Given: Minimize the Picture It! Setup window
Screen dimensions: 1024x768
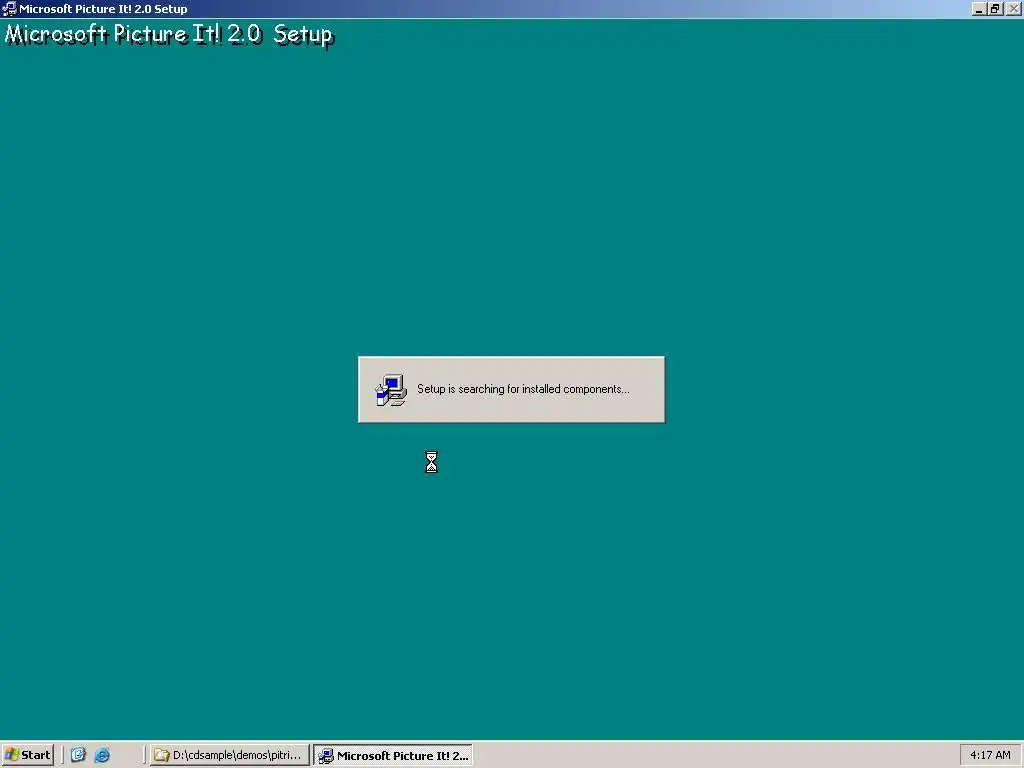Looking at the screenshot, I should [978, 9].
